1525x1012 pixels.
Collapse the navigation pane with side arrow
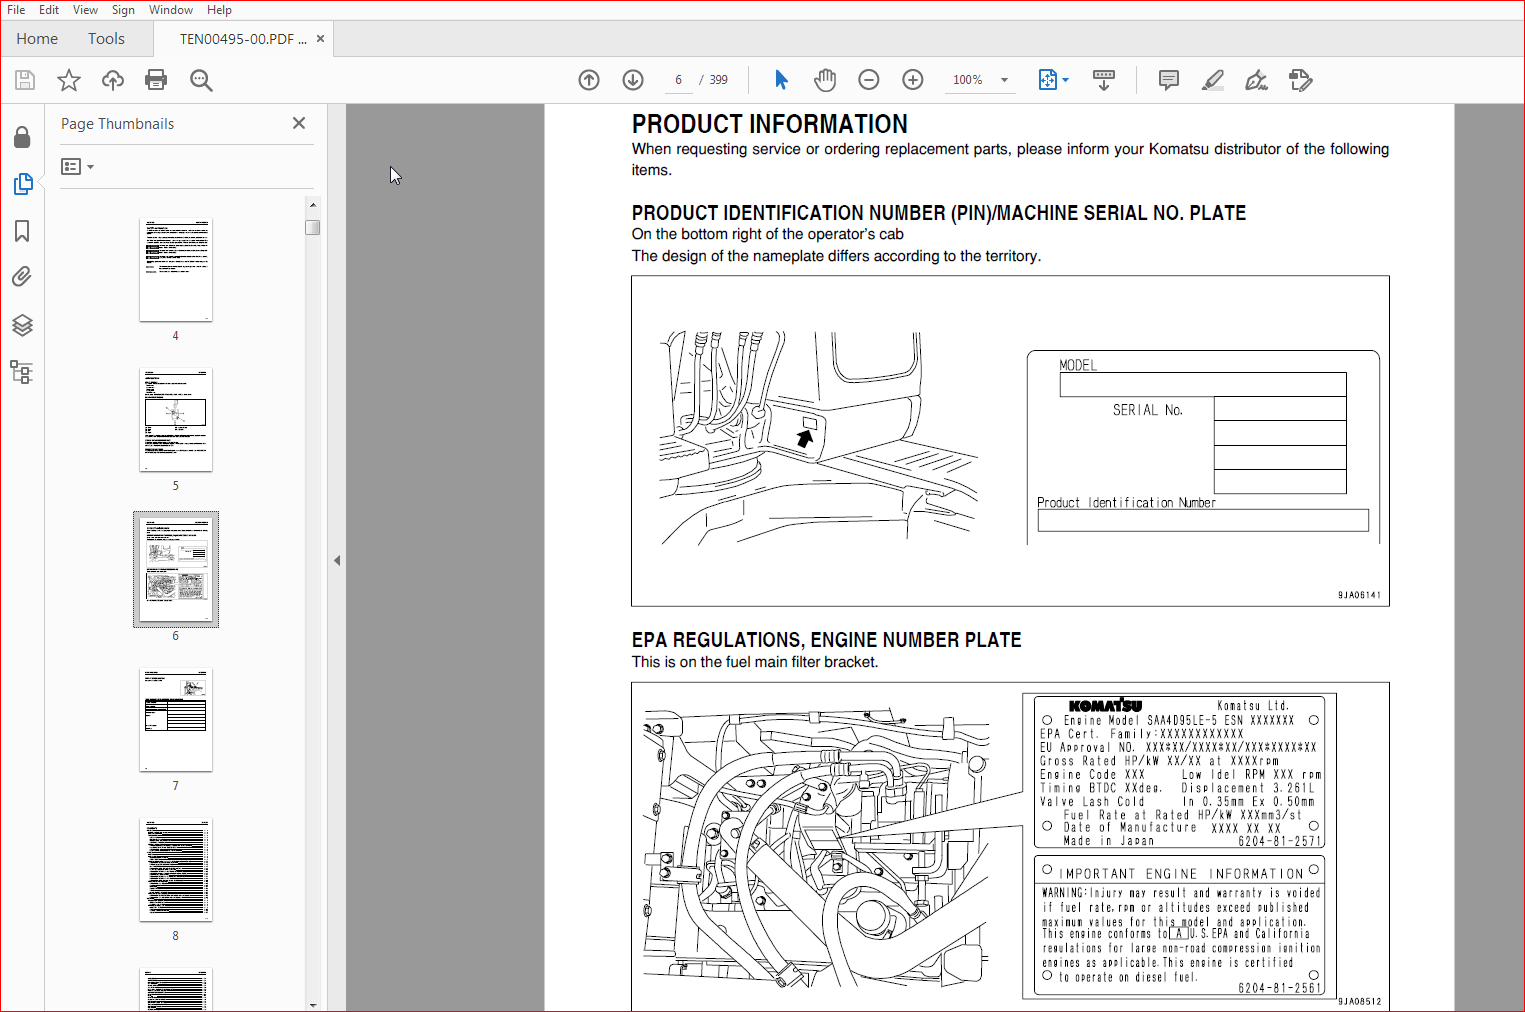[337, 561]
